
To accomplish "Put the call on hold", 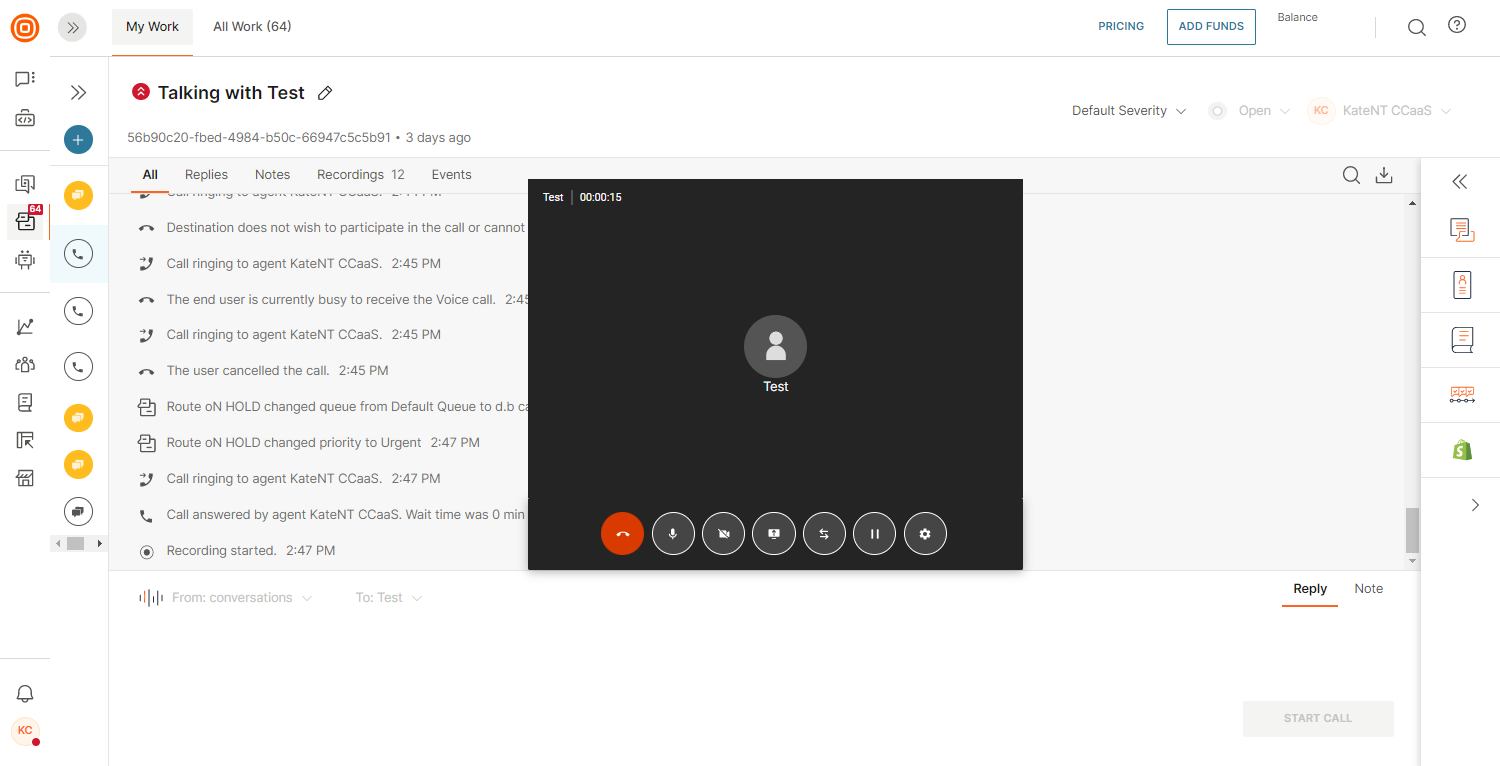I will (x=875, y=534).
